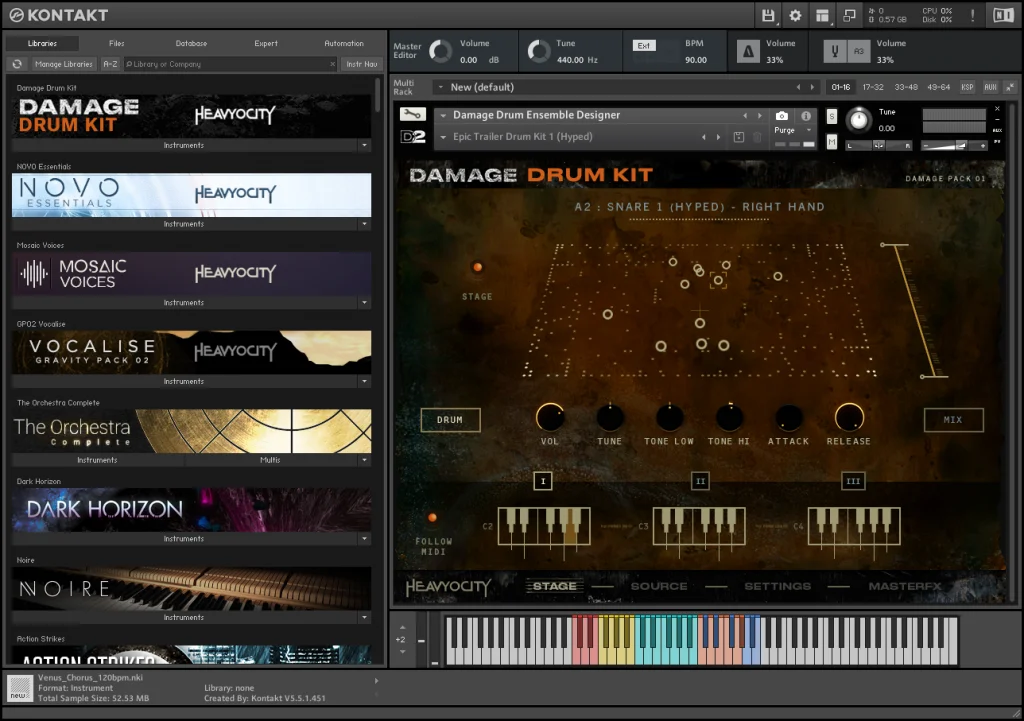
Task: Open Kontakt options gear icon
Action: click(795, 15)
